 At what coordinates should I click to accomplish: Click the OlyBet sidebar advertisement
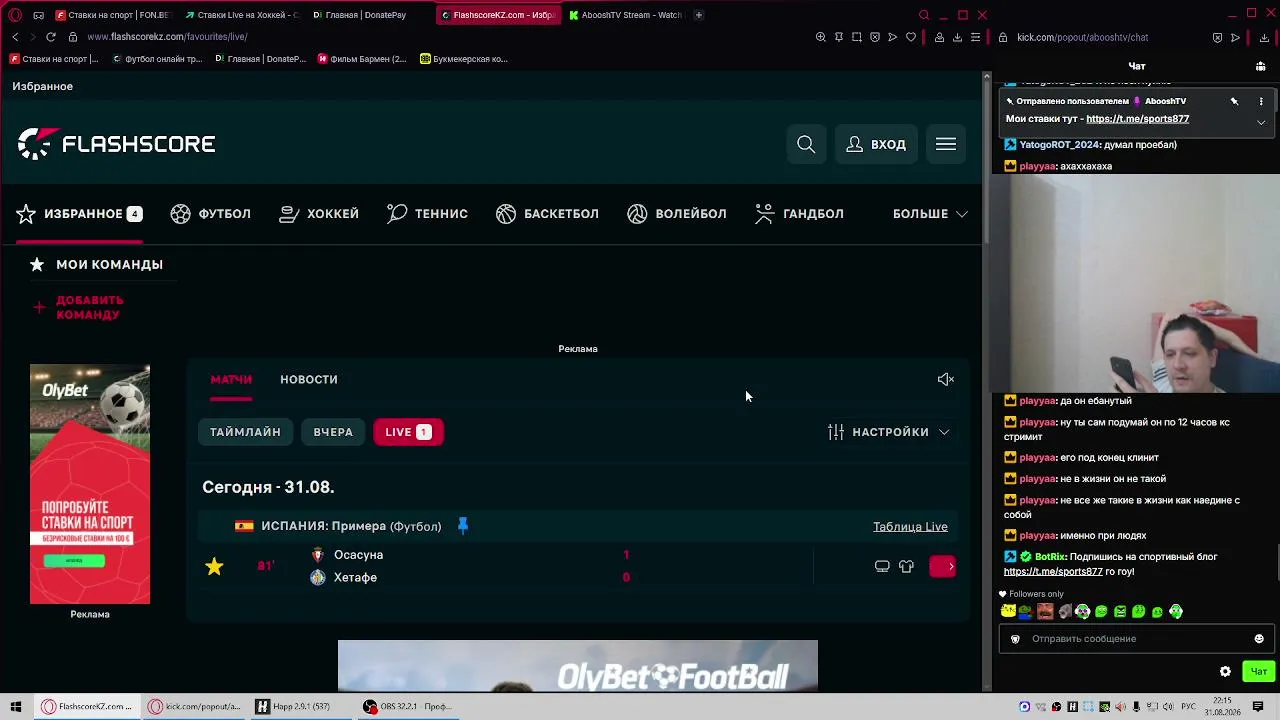tap(90, 484)
